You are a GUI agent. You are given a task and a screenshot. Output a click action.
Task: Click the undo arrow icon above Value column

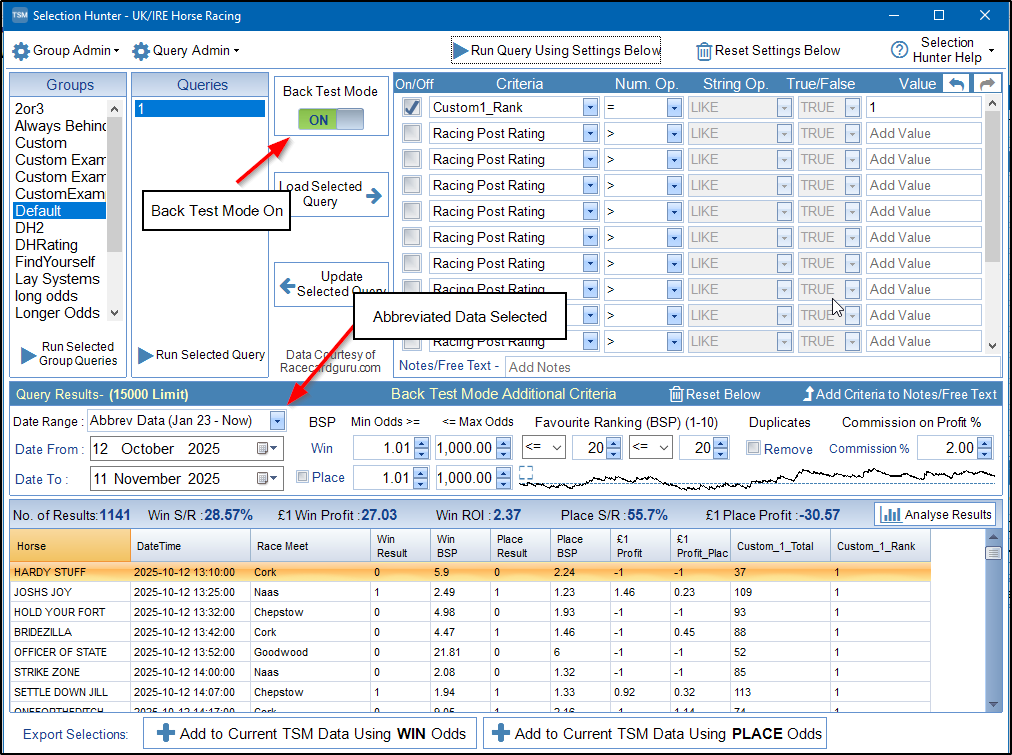(x=957, y=84)
